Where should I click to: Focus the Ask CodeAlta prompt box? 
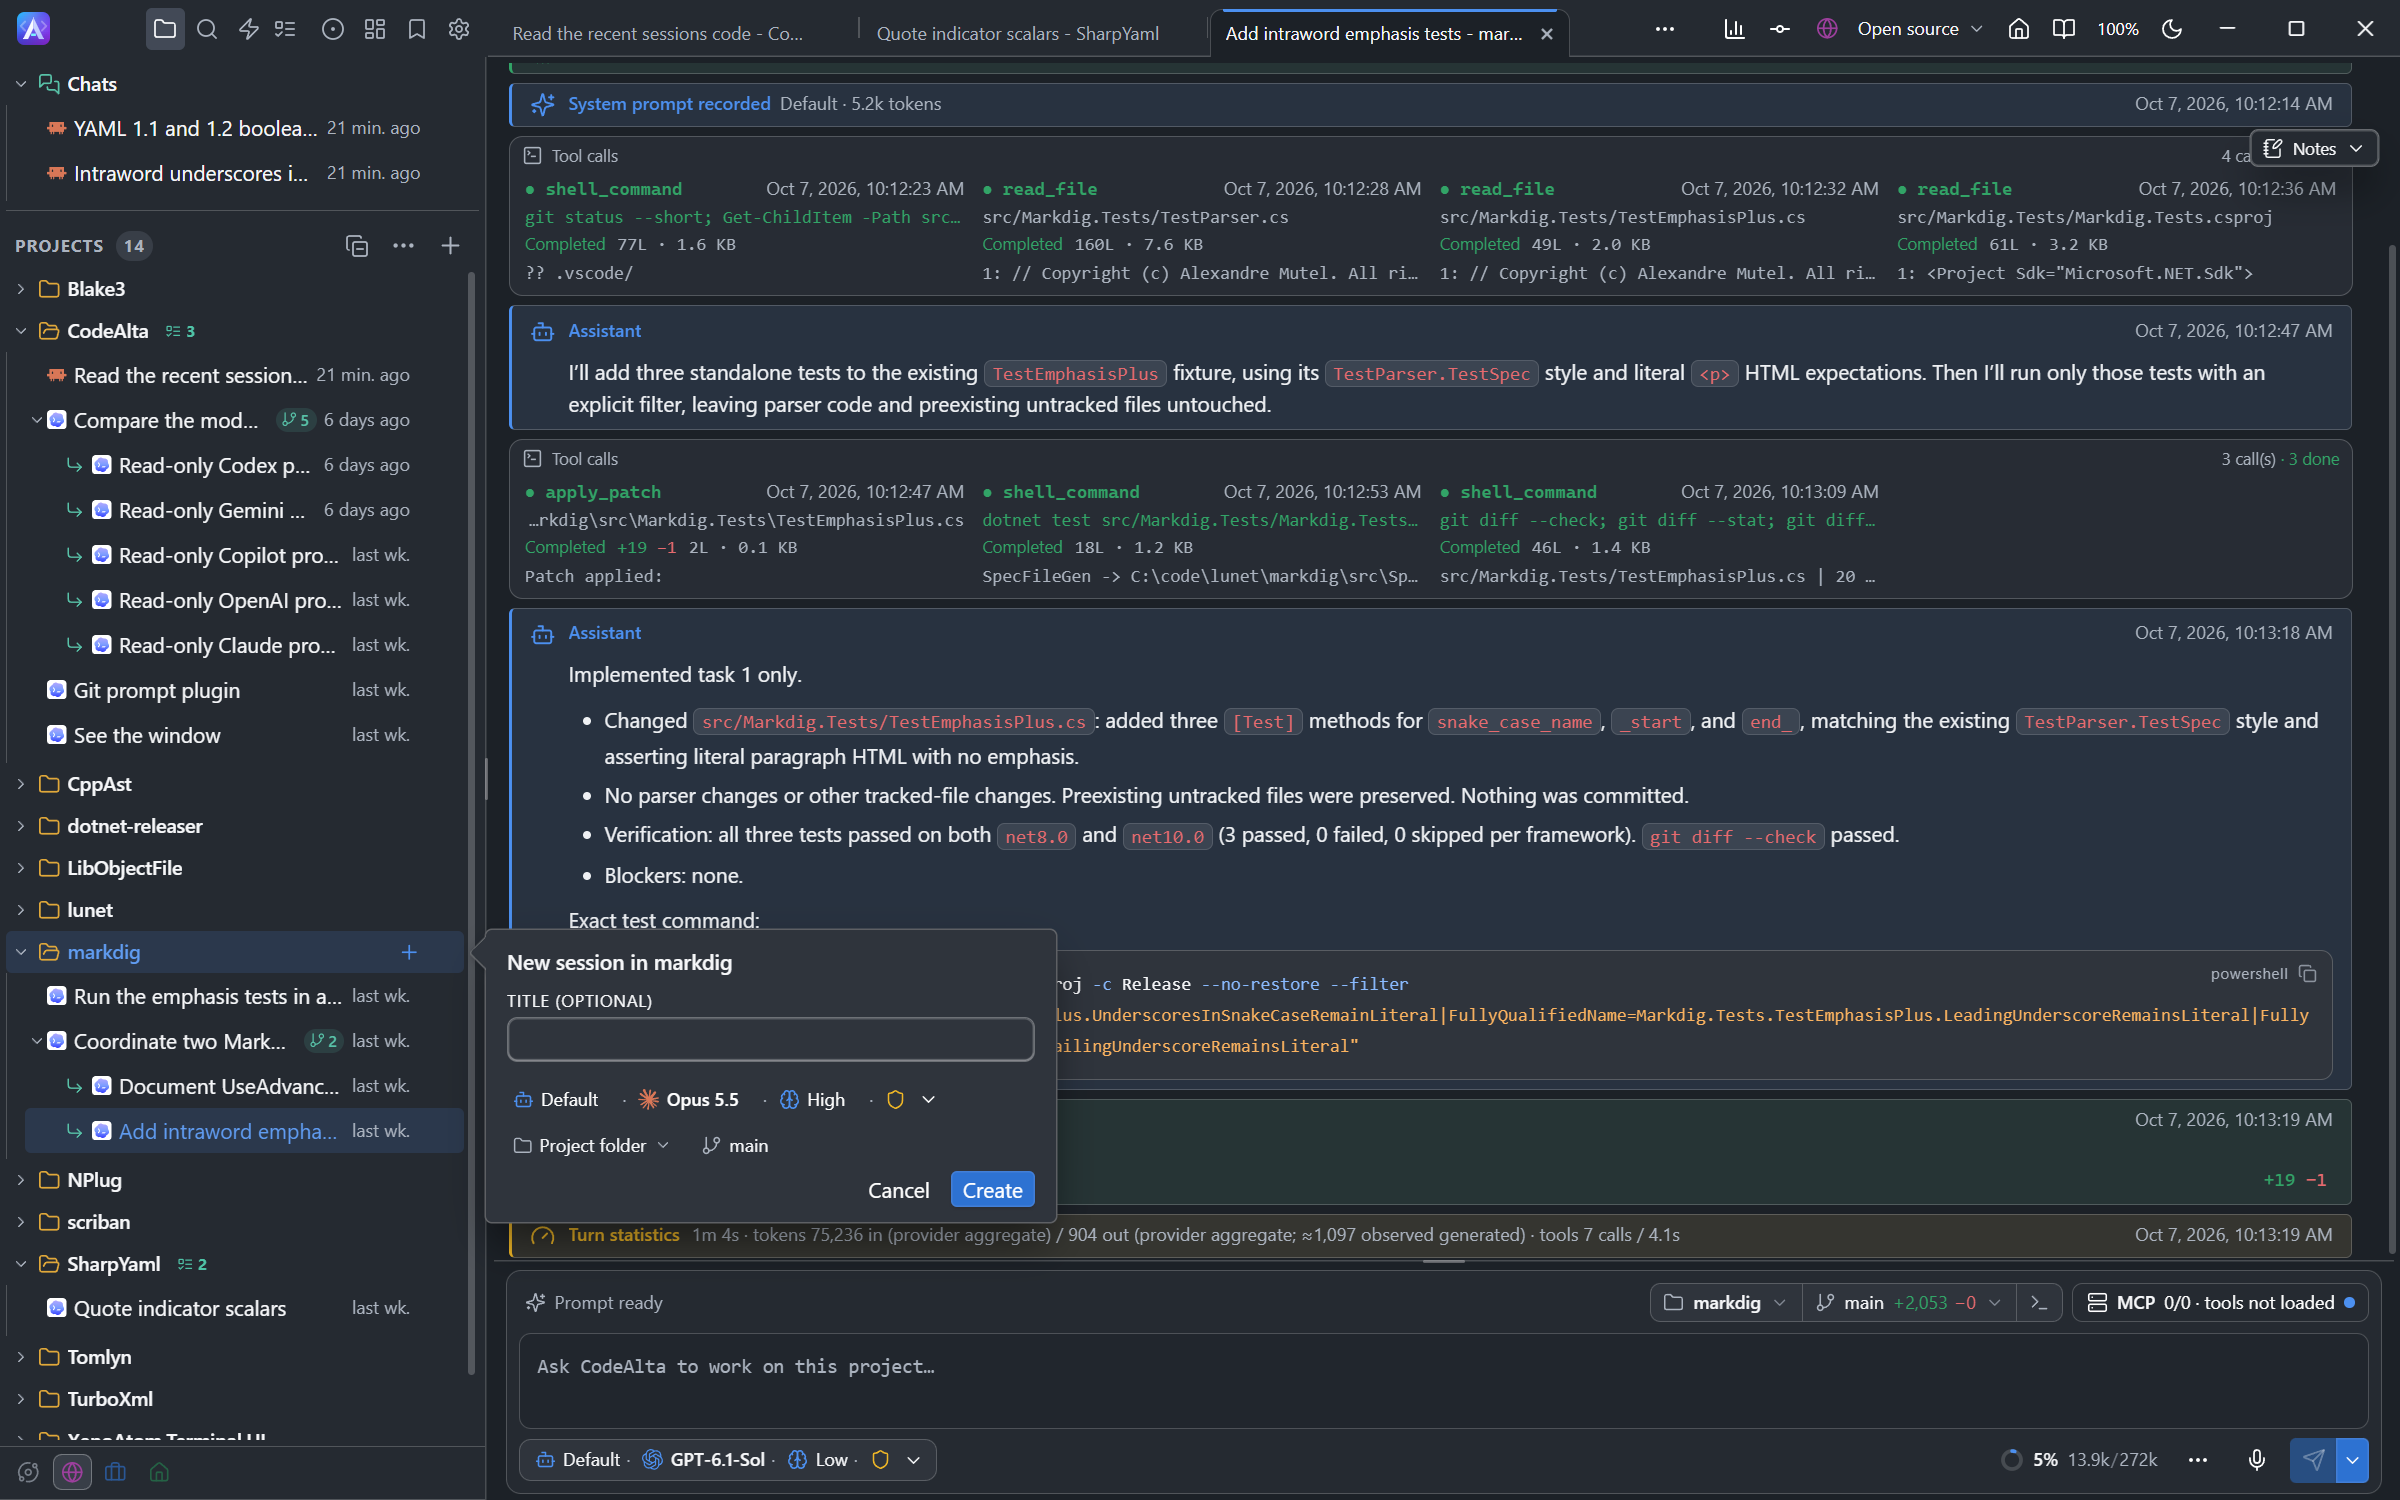pyautogui.click(x=1442, y=1380)
